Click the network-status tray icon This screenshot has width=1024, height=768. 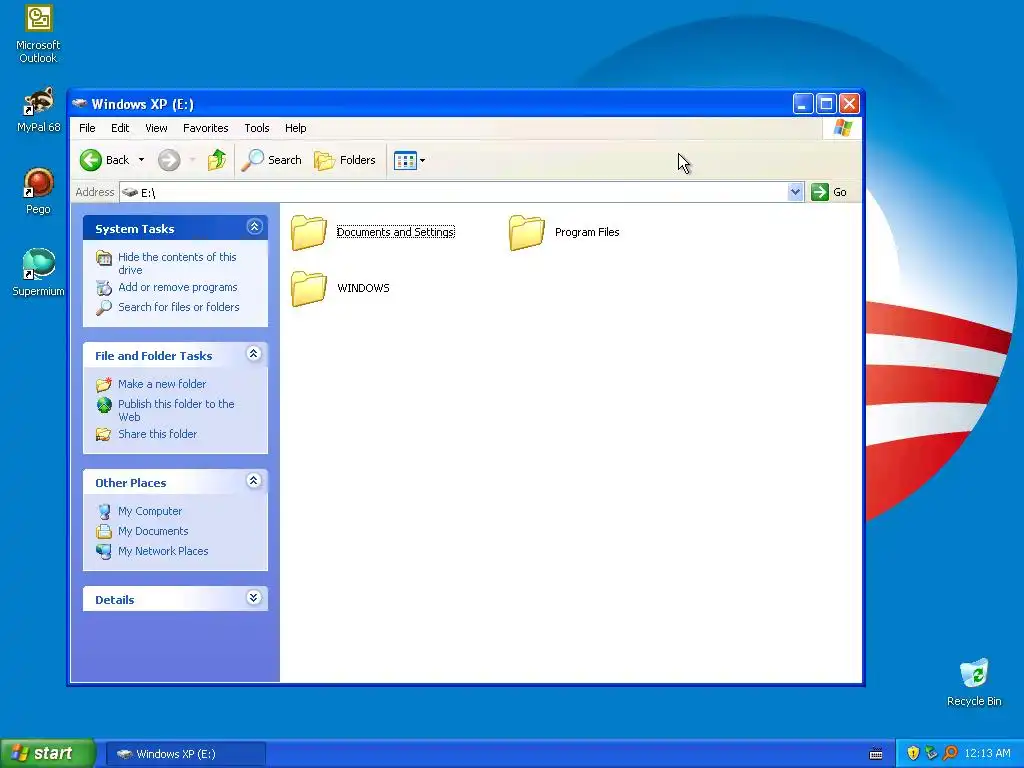pos(931,754)
